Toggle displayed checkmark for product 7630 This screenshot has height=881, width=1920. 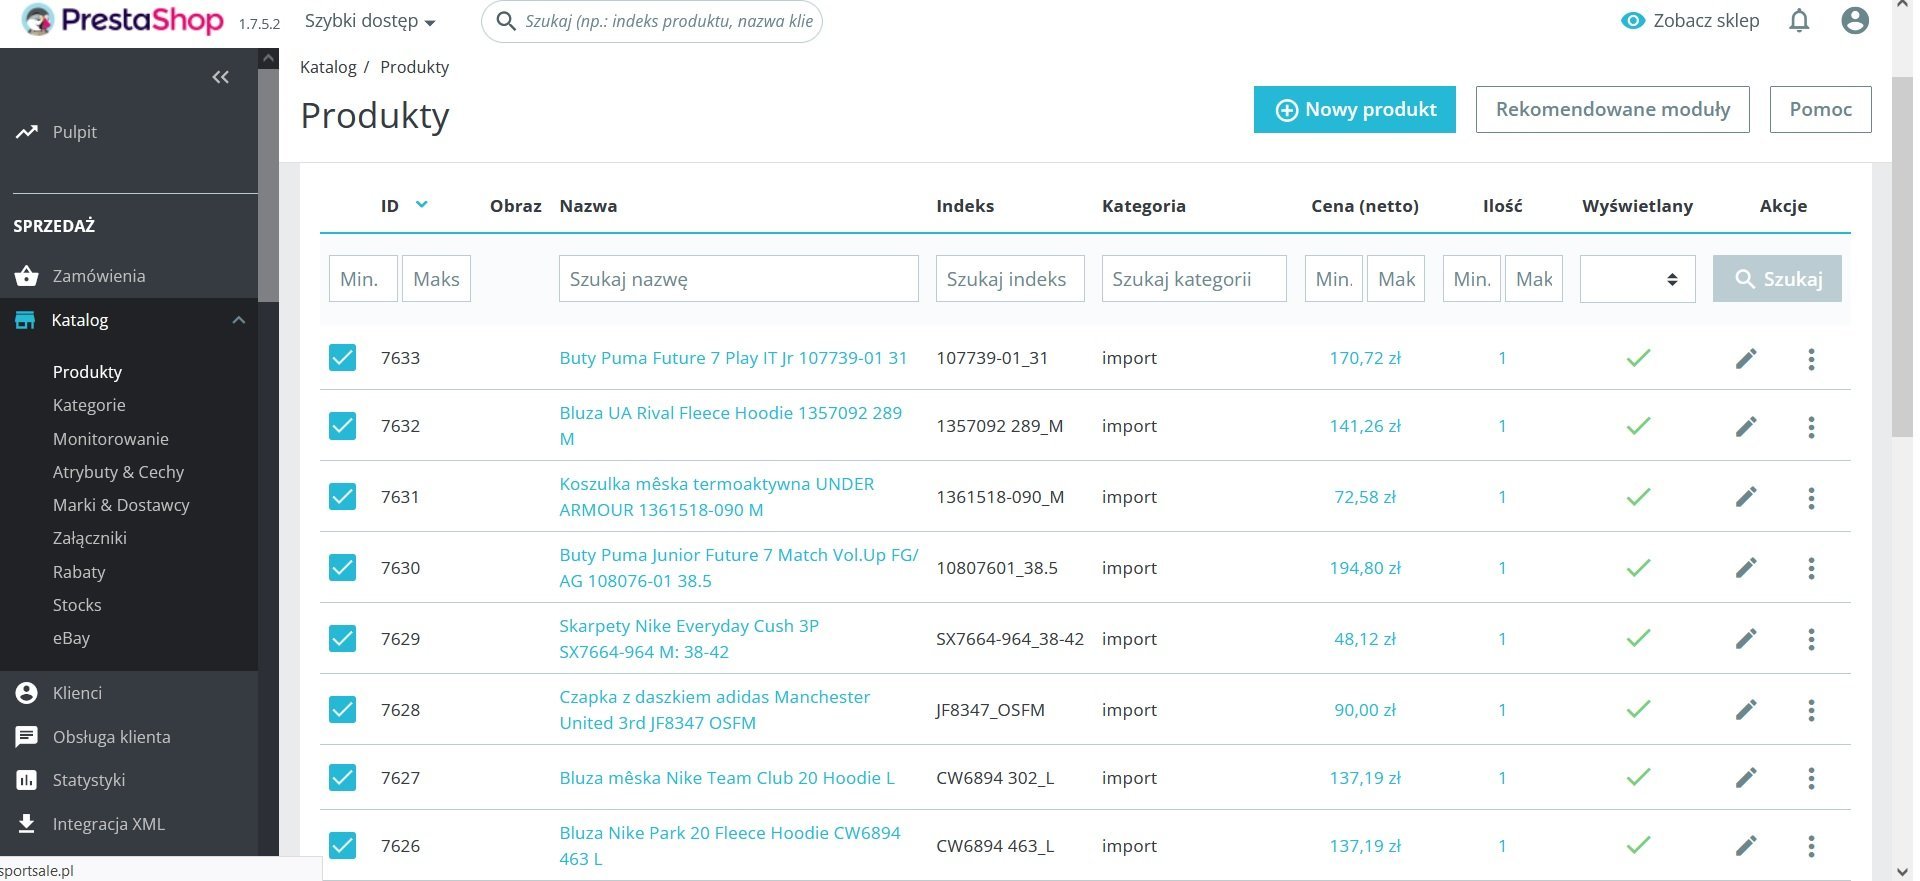(1638, 568)
